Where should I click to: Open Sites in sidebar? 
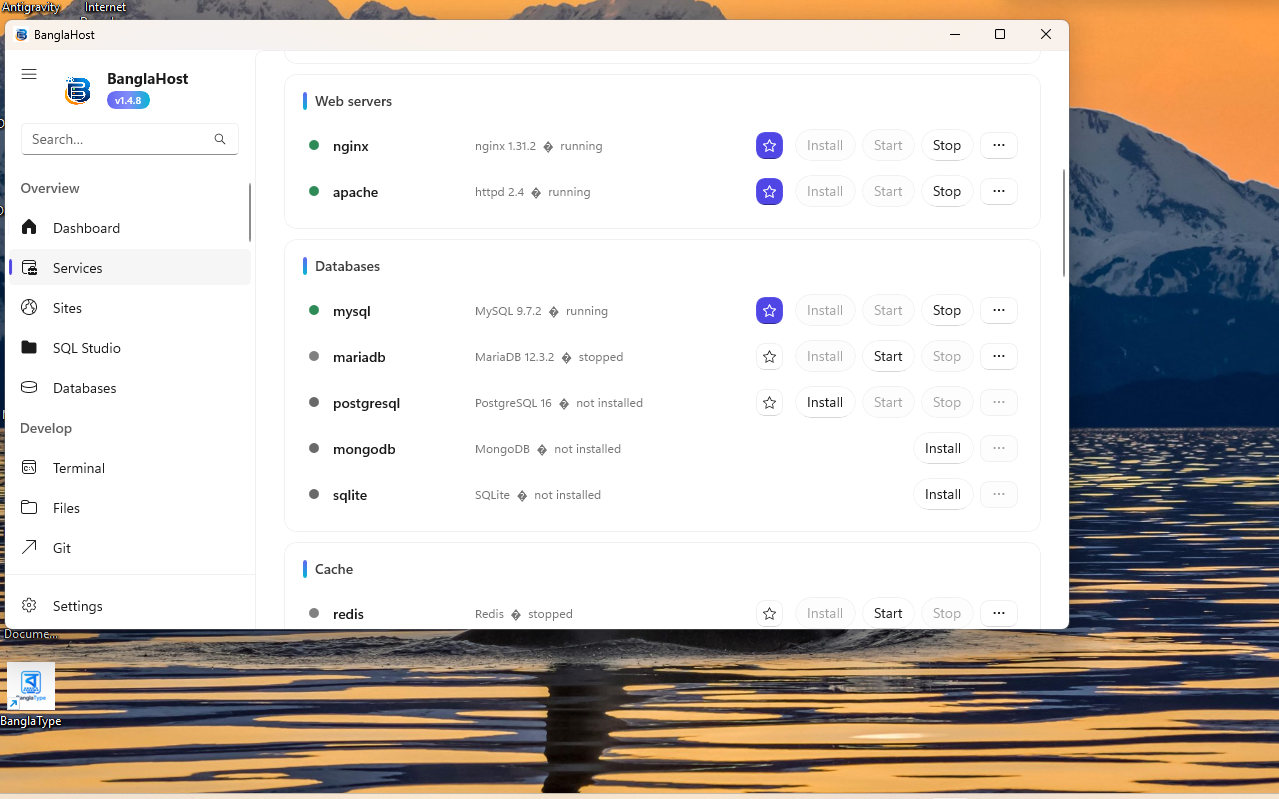coord(130,308)
